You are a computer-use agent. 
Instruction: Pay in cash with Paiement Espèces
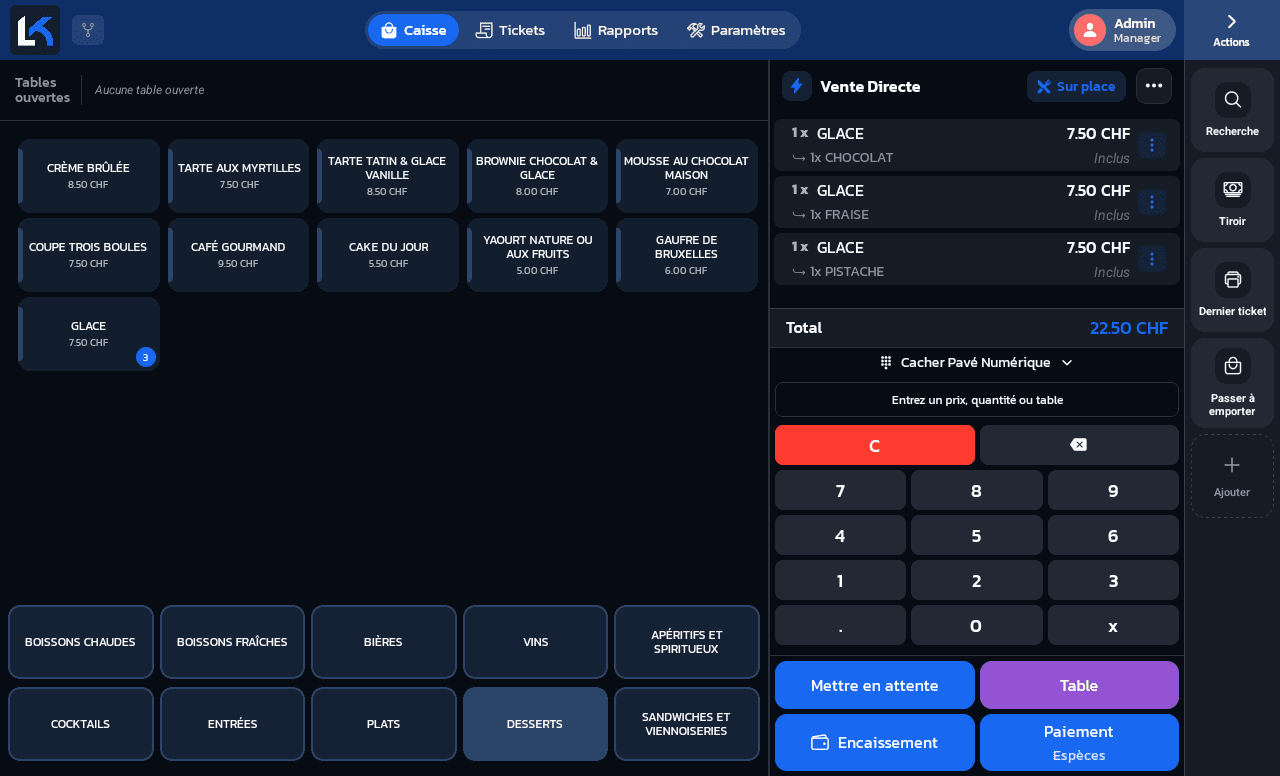[x=1079, y=742]
